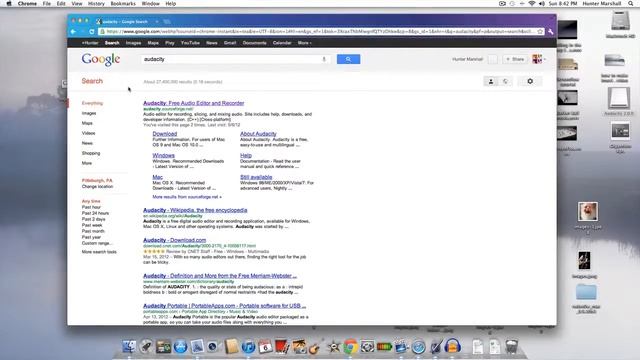Reload the page with Chrome's refresh icon

pos(92,31)
